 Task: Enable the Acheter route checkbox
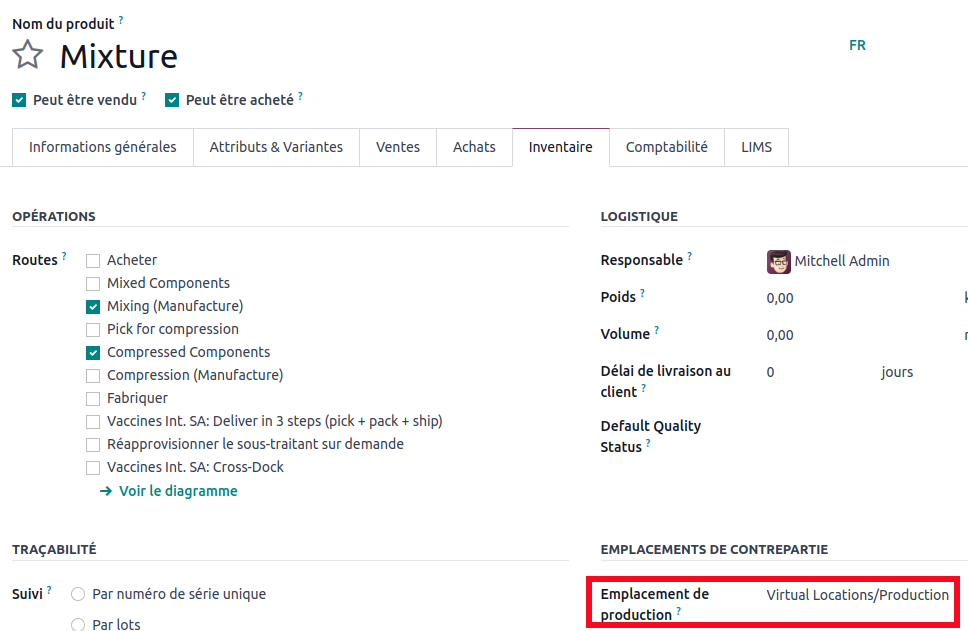[x=93, y=260]
